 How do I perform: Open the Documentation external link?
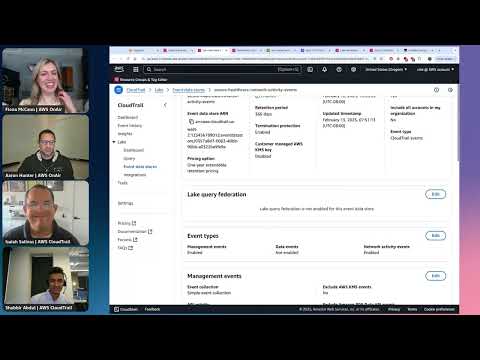pyautogui.click(x=135, y=231)
